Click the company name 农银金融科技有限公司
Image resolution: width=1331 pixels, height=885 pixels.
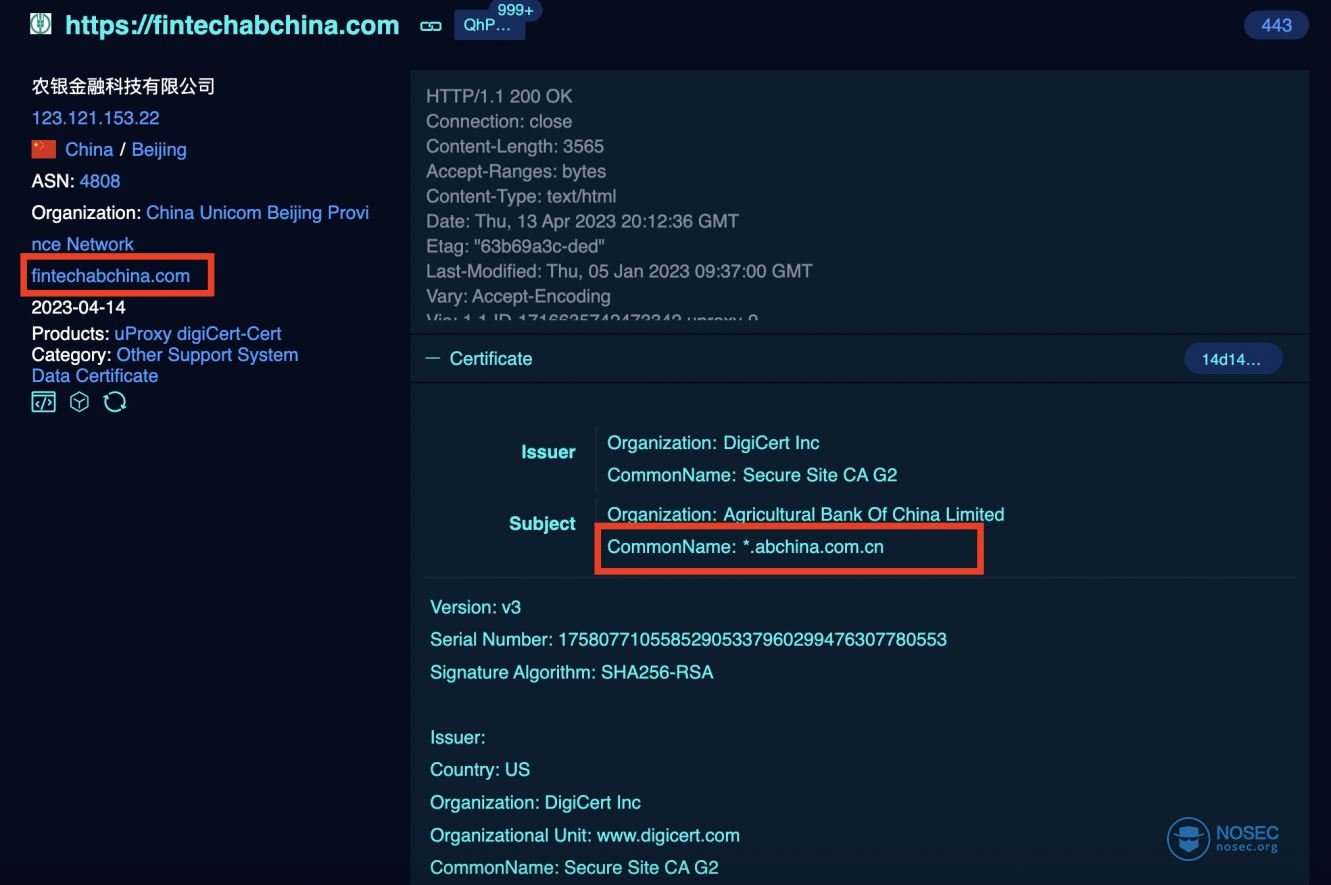[x=123, y=87]
